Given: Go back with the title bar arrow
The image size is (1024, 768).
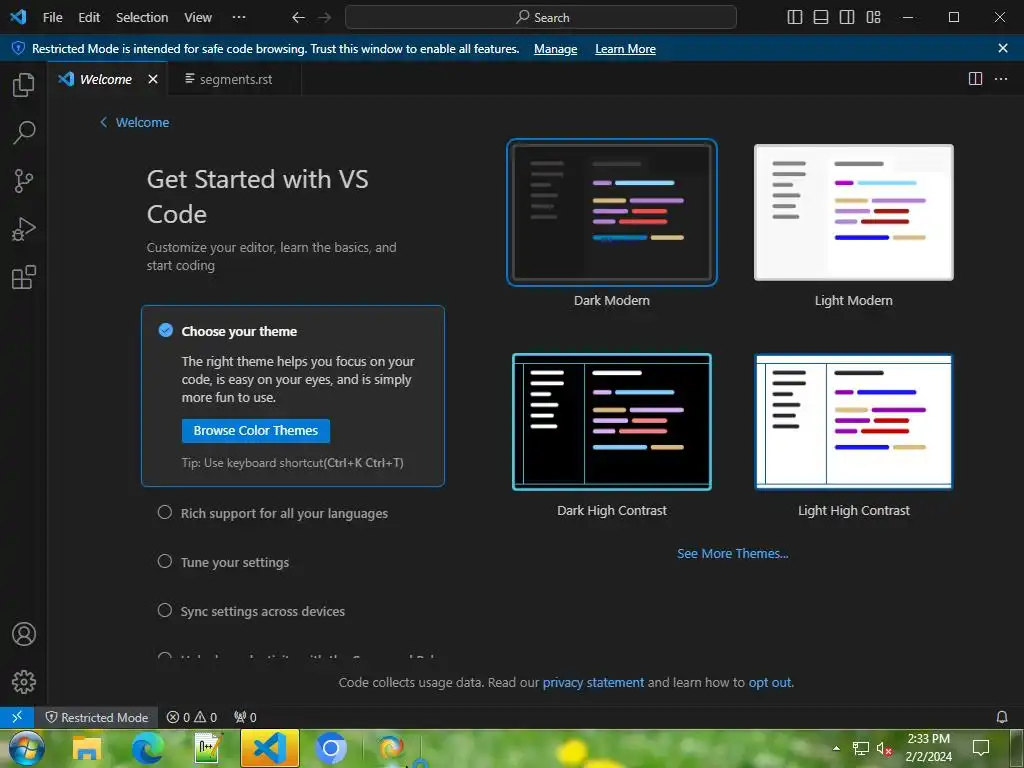Looking at the screenshot, I should [298, 17].
